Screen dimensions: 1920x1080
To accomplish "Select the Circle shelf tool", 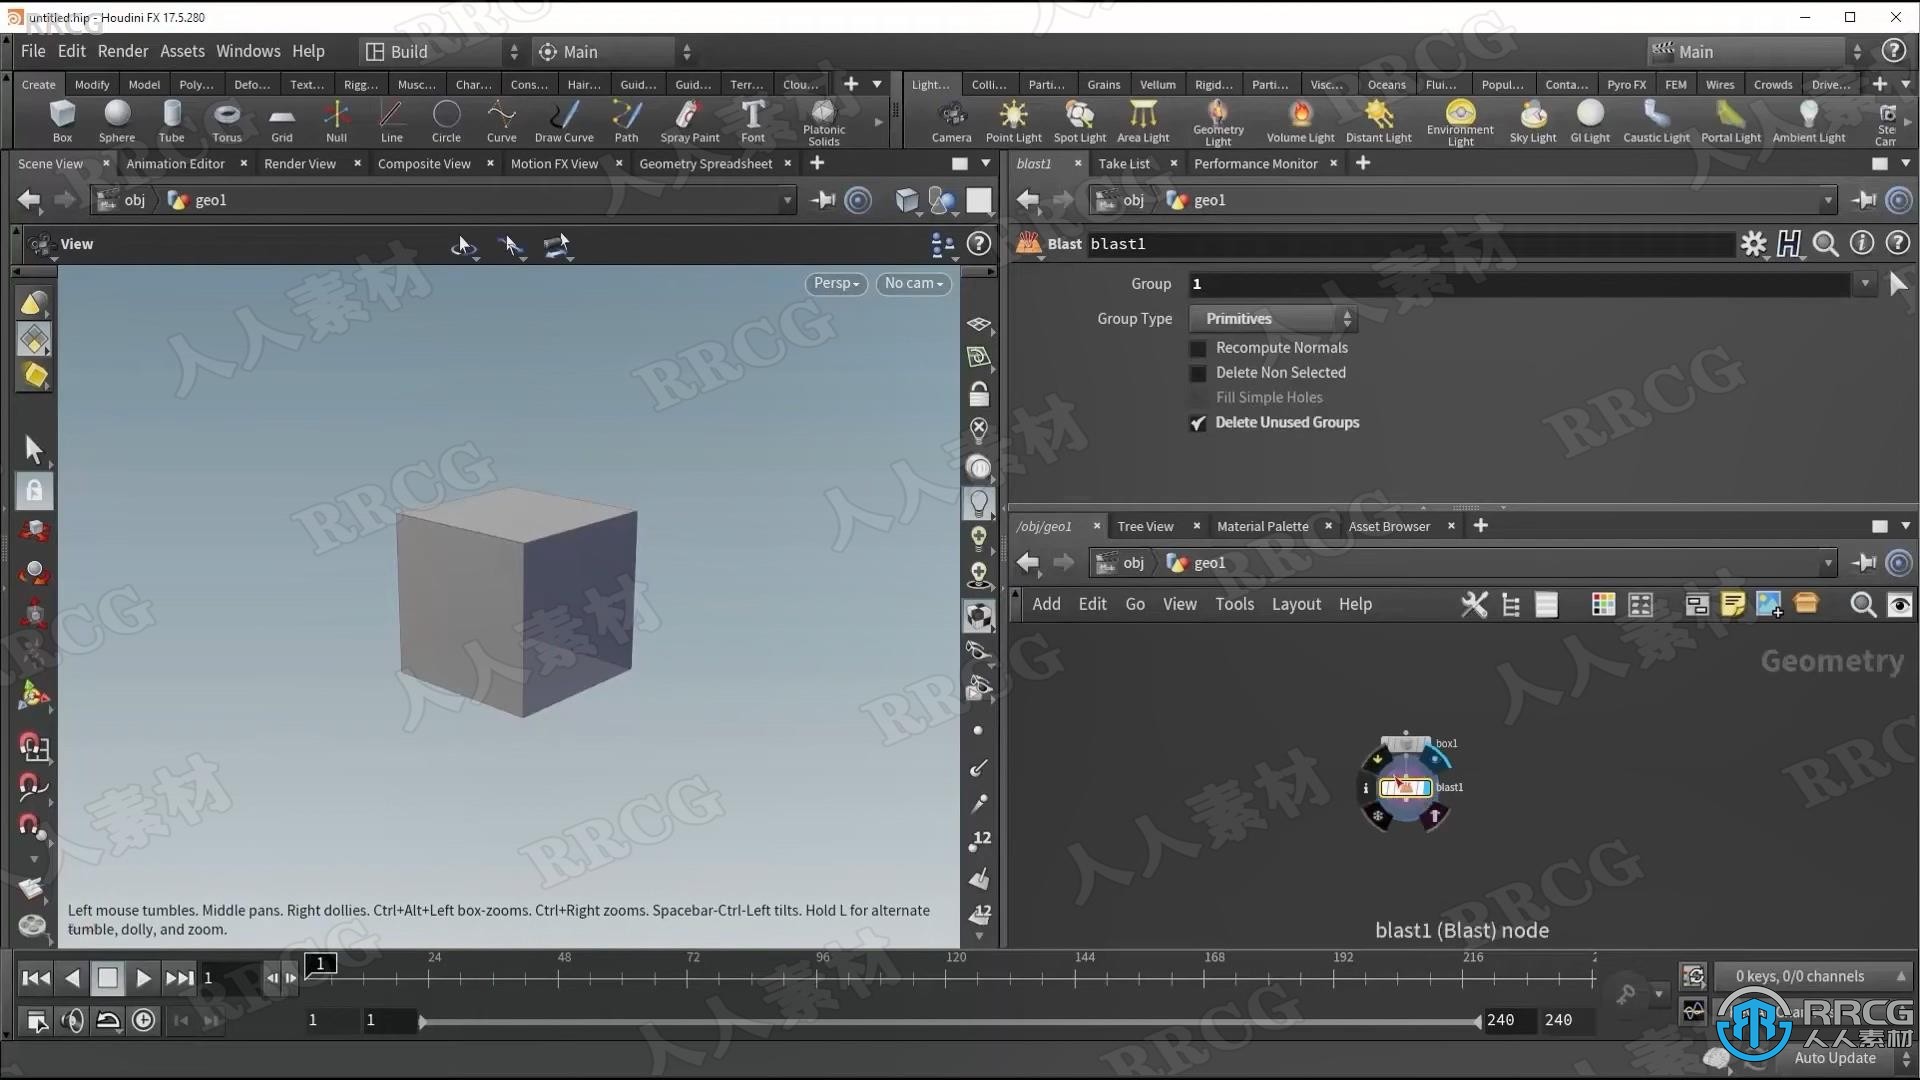I will point(446,121).
